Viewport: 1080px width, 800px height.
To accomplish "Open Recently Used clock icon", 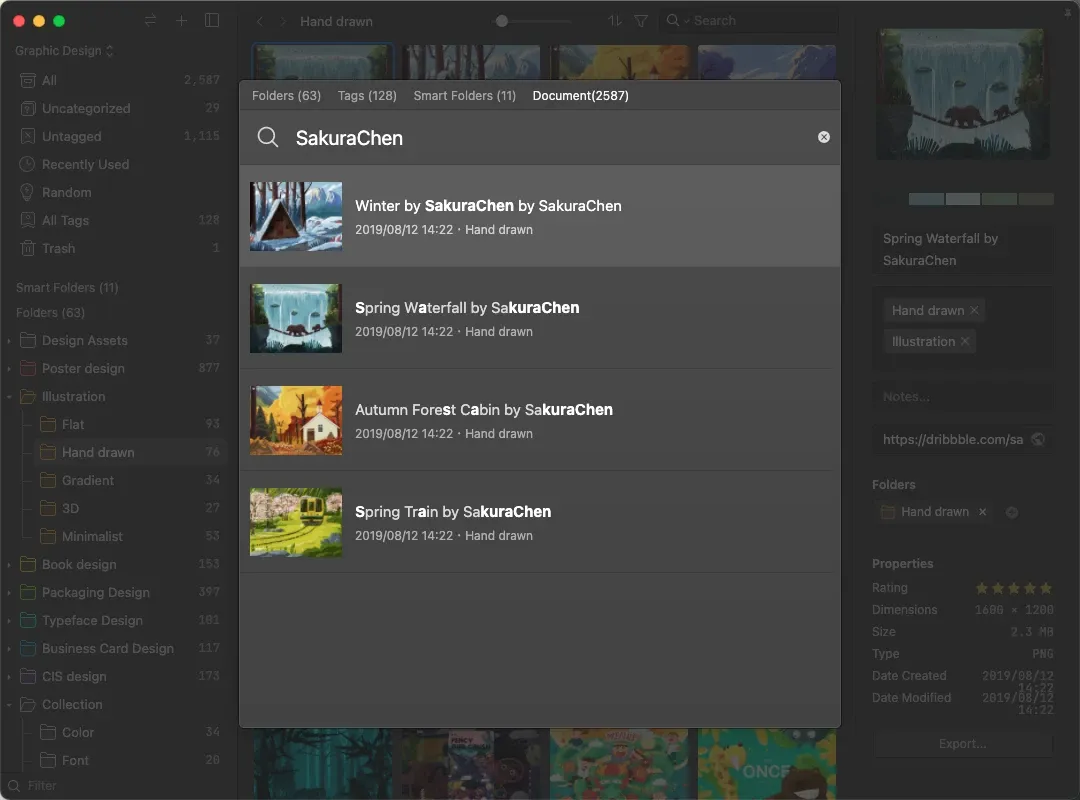I will pos(28,165).
